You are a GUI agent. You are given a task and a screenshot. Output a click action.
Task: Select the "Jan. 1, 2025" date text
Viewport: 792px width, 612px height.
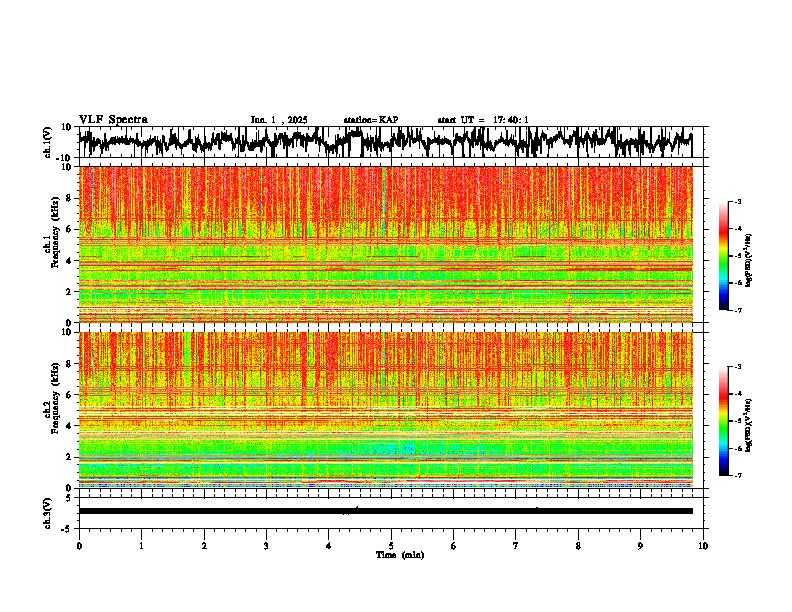pyautogui.click(x=279, y=120)
